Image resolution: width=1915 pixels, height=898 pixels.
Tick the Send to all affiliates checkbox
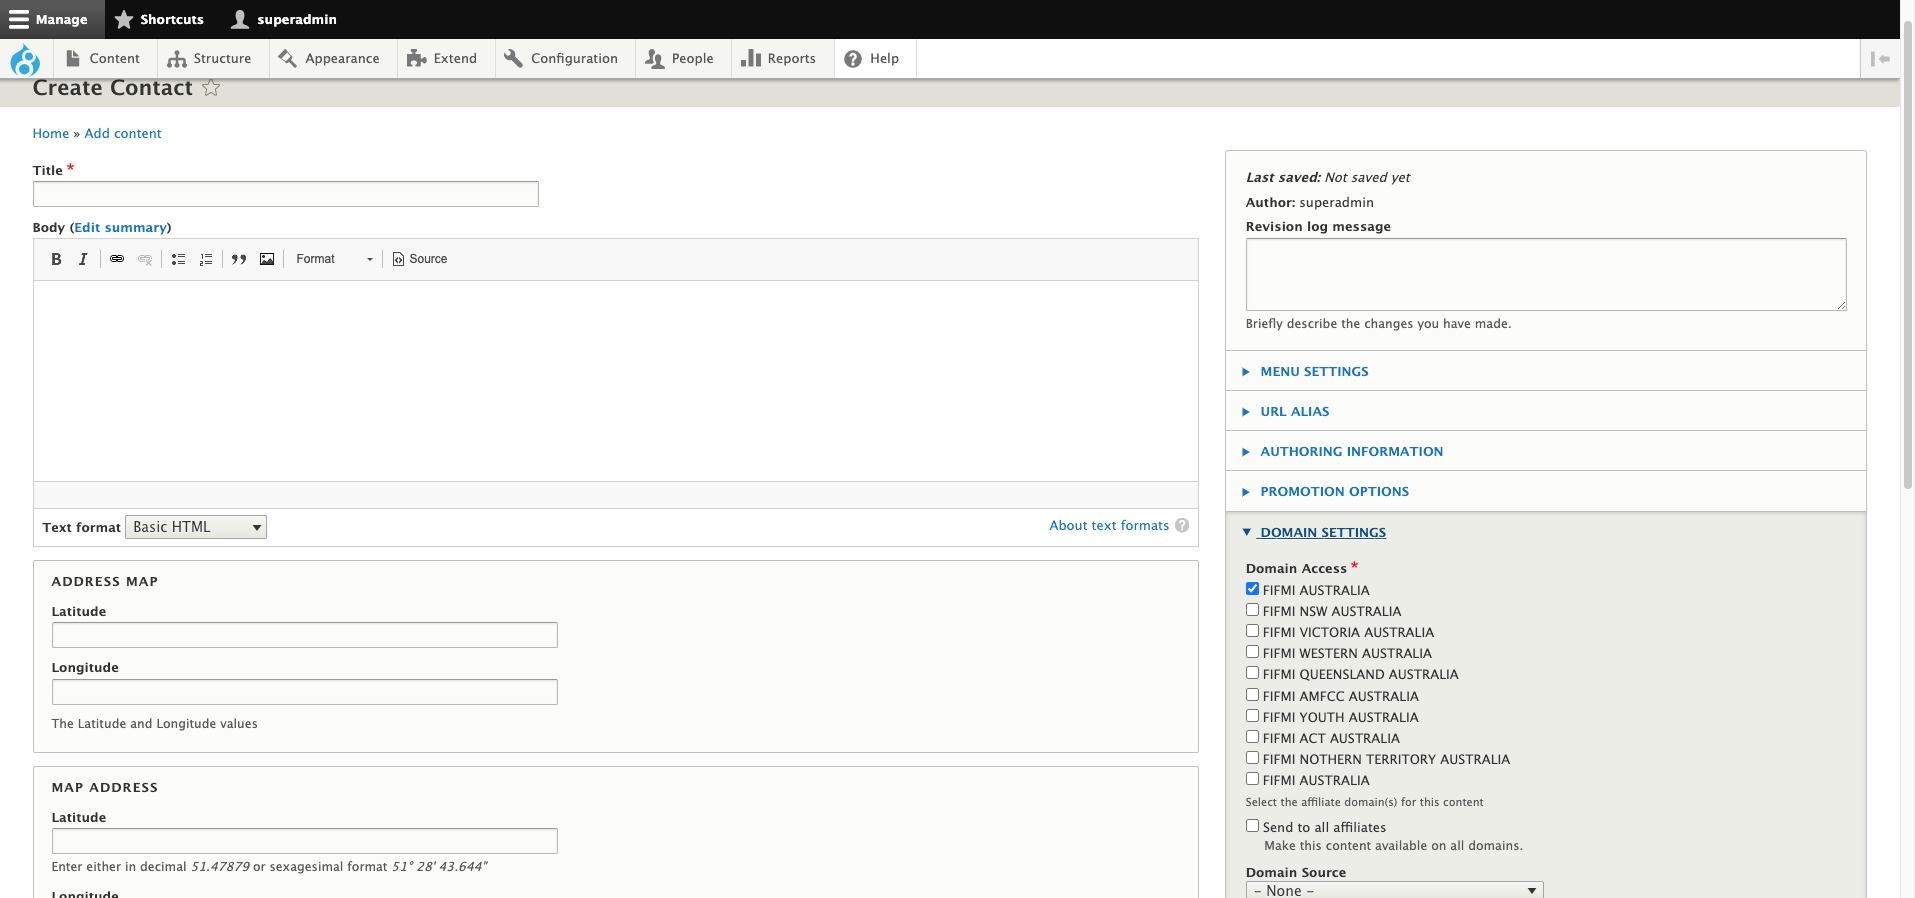[1252, 826]
